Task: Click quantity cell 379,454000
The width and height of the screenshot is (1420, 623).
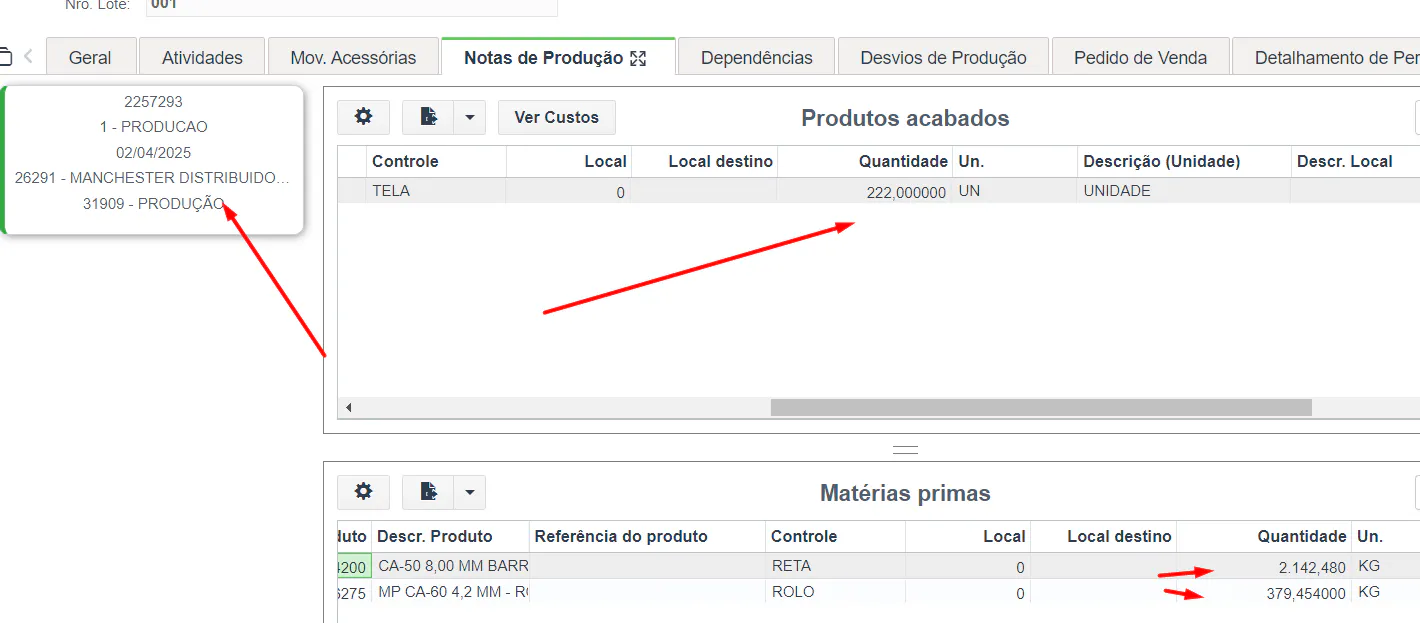Action: click(1264, 593)
